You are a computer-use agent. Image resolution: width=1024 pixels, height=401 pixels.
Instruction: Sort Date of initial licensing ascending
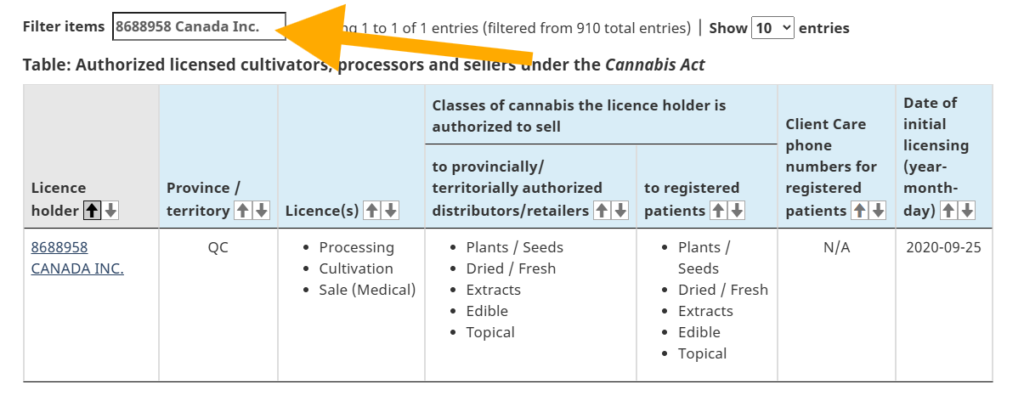[948, 211]
